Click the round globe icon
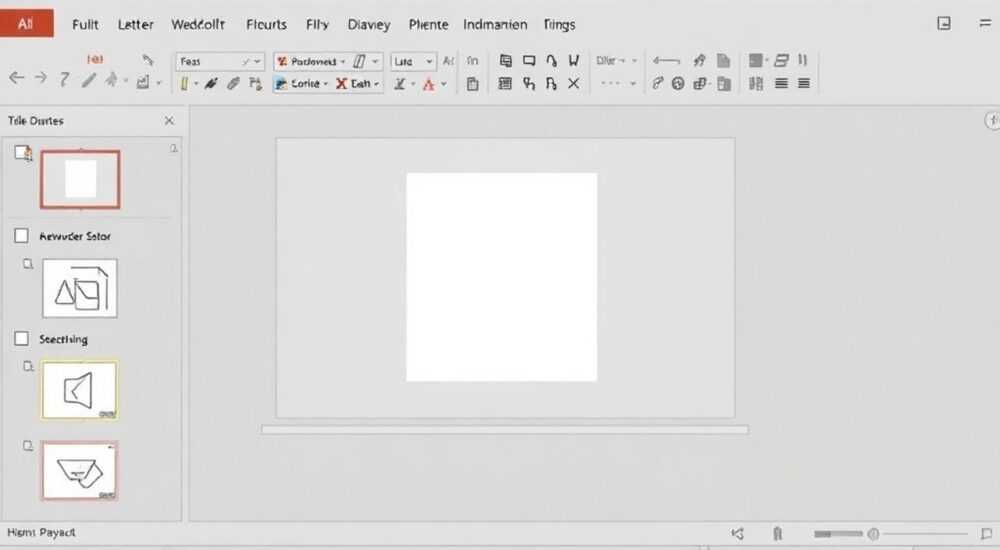 click(x=678, y=84)
